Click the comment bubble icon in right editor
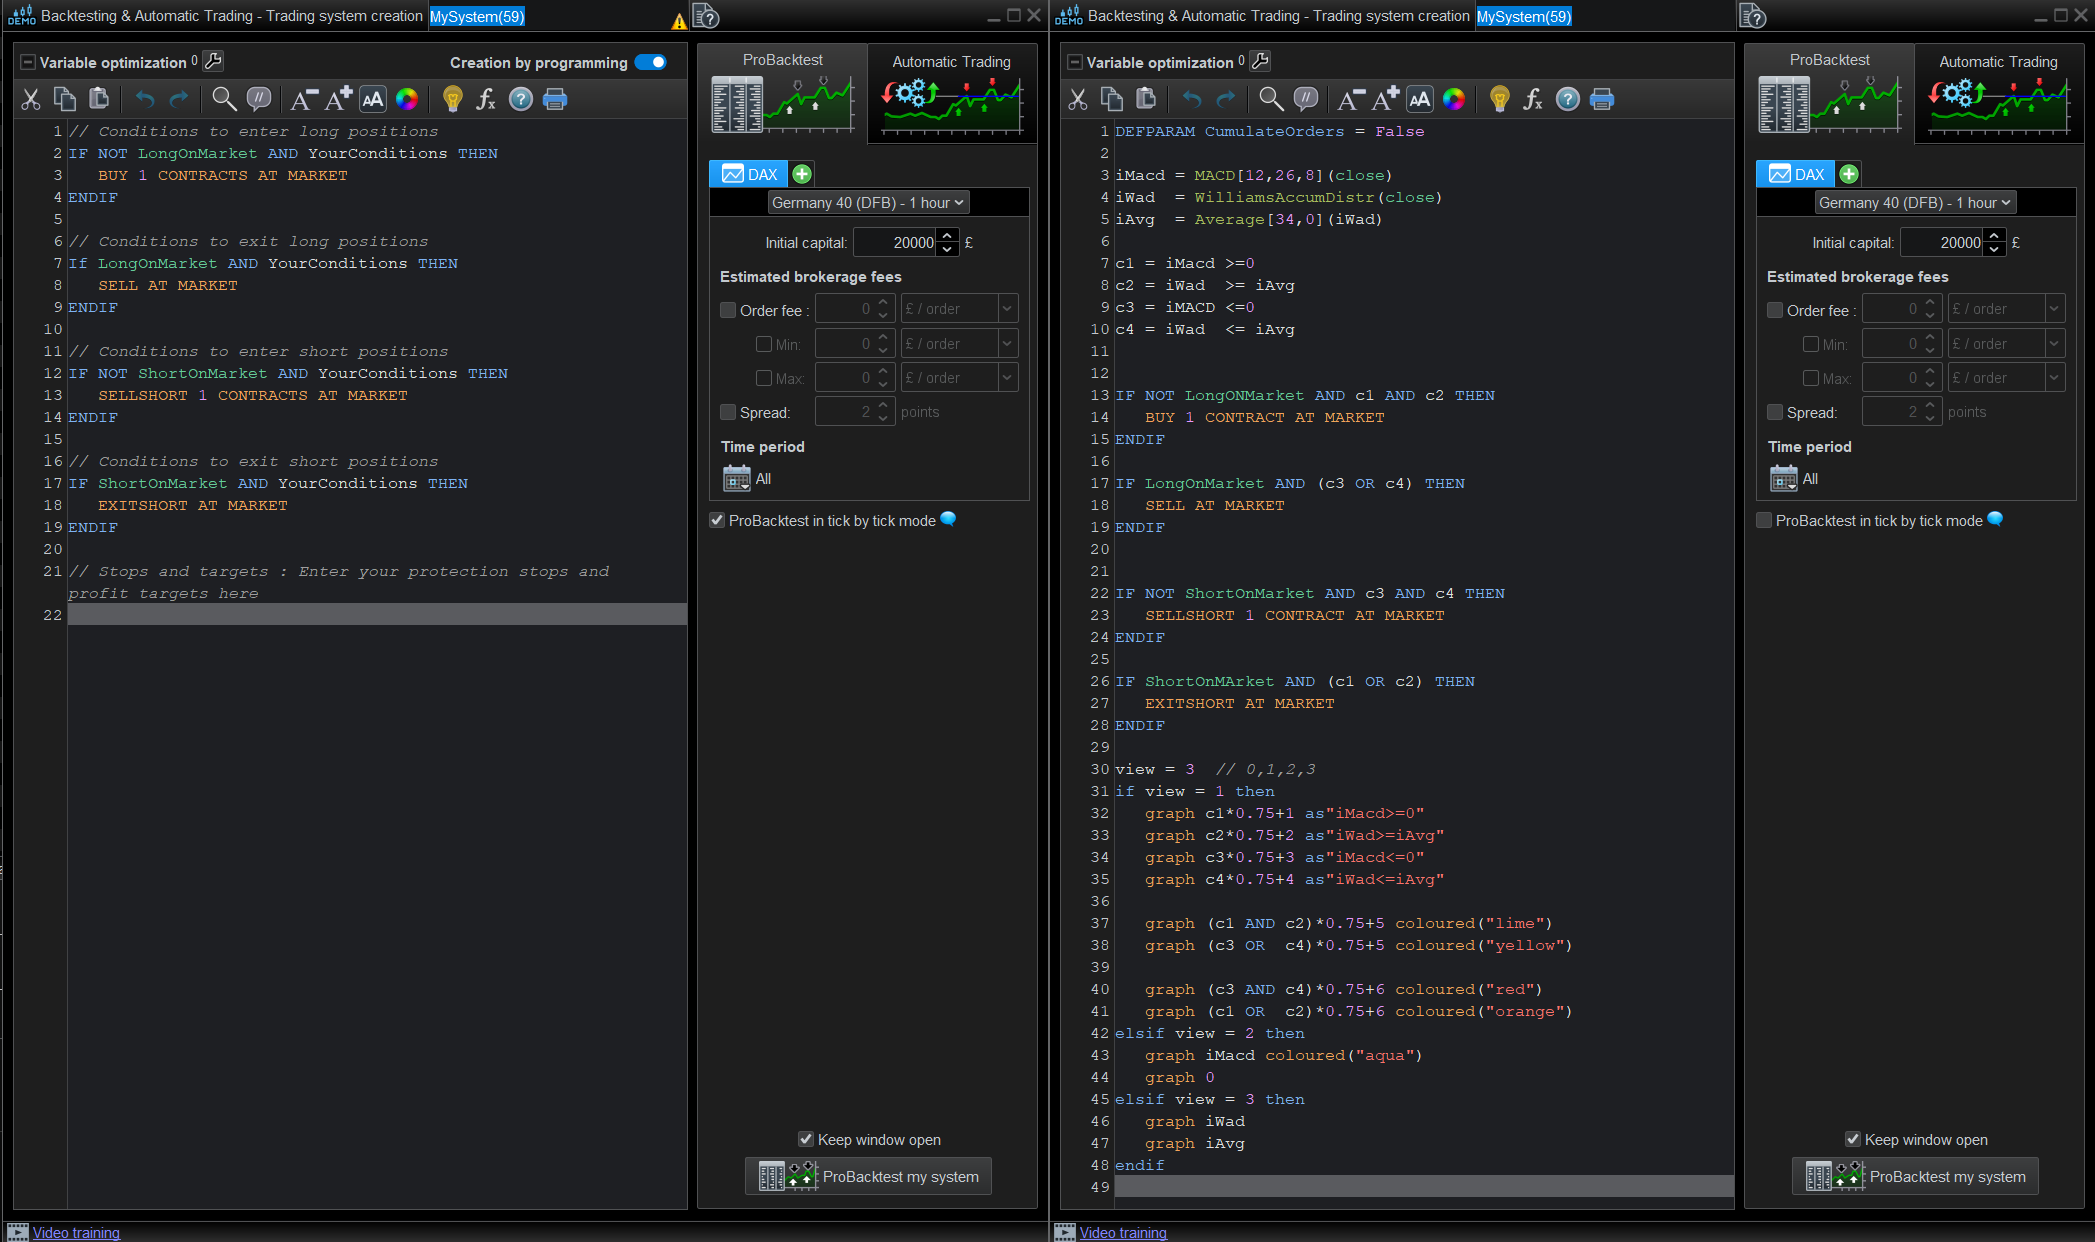The image size is (2095, 1242). click(1305, 99)
